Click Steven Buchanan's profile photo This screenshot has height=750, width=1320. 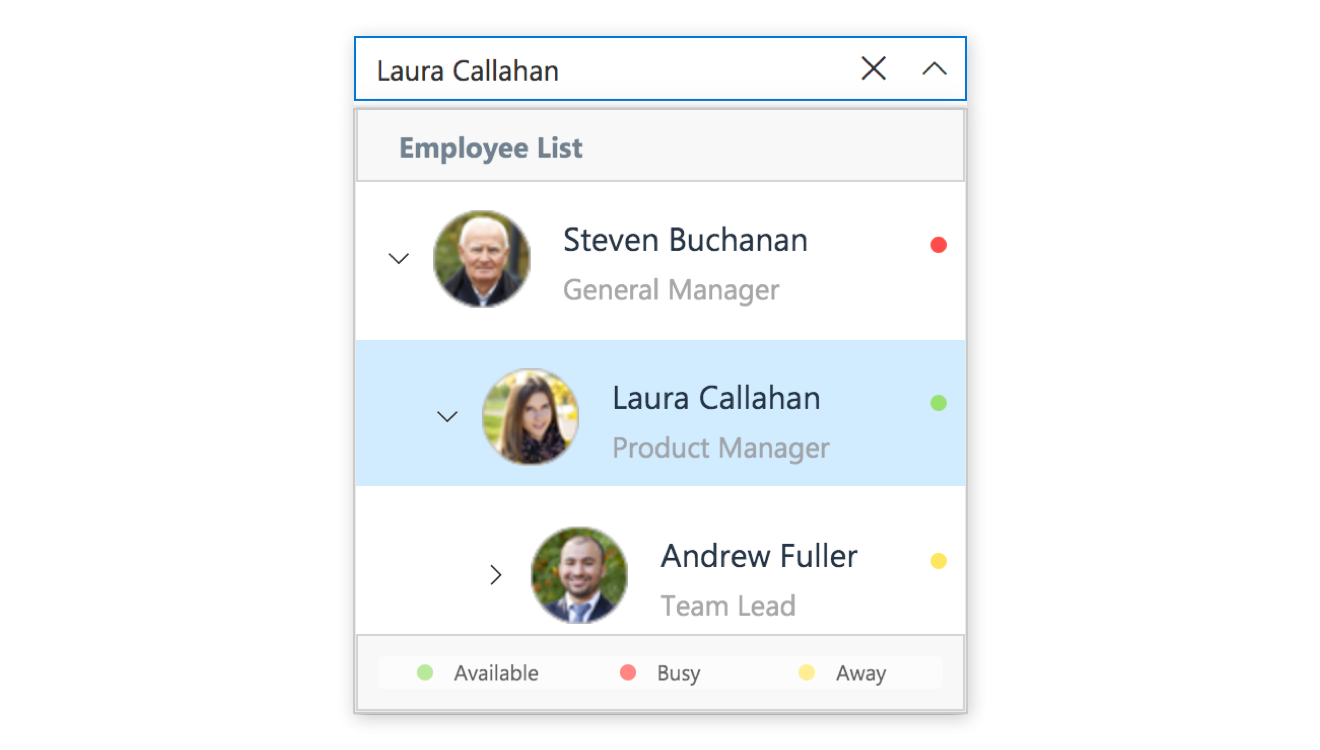pos(481,259)
